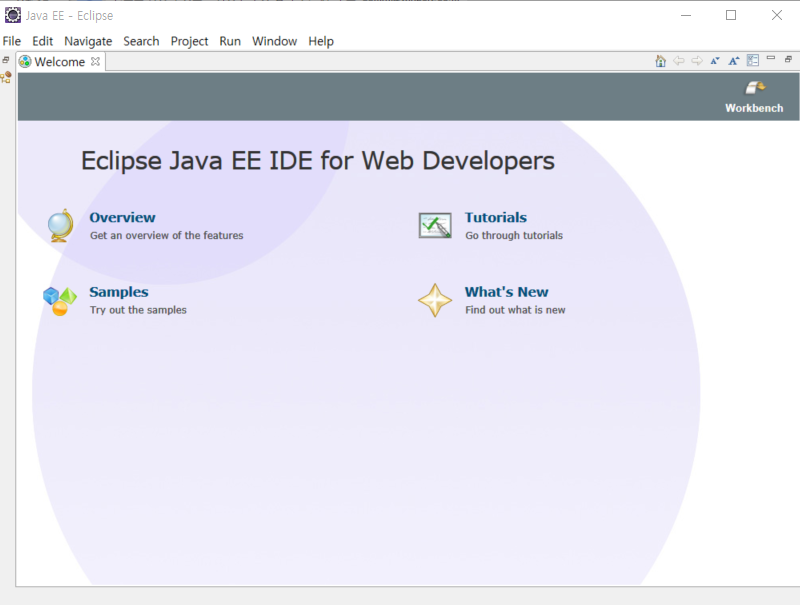Open the Project menu

tap(189, 41)
